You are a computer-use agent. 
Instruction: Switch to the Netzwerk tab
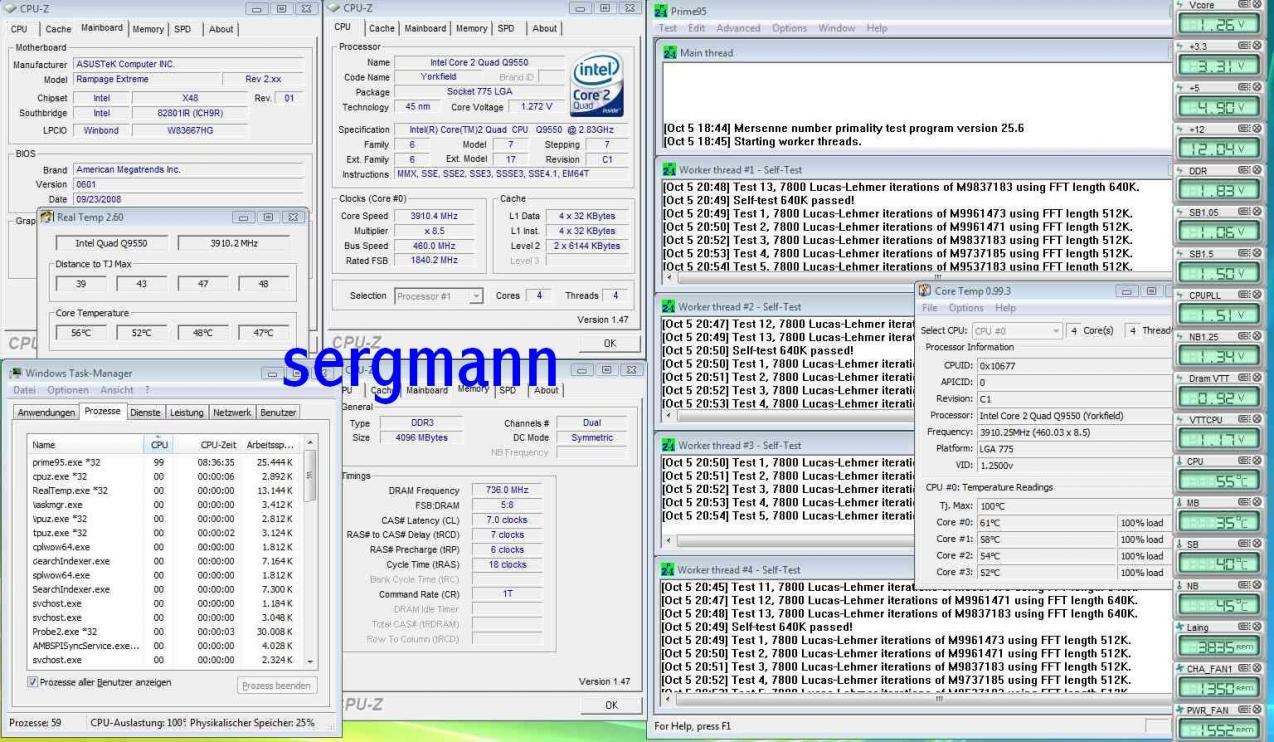[x=232, y=412]
